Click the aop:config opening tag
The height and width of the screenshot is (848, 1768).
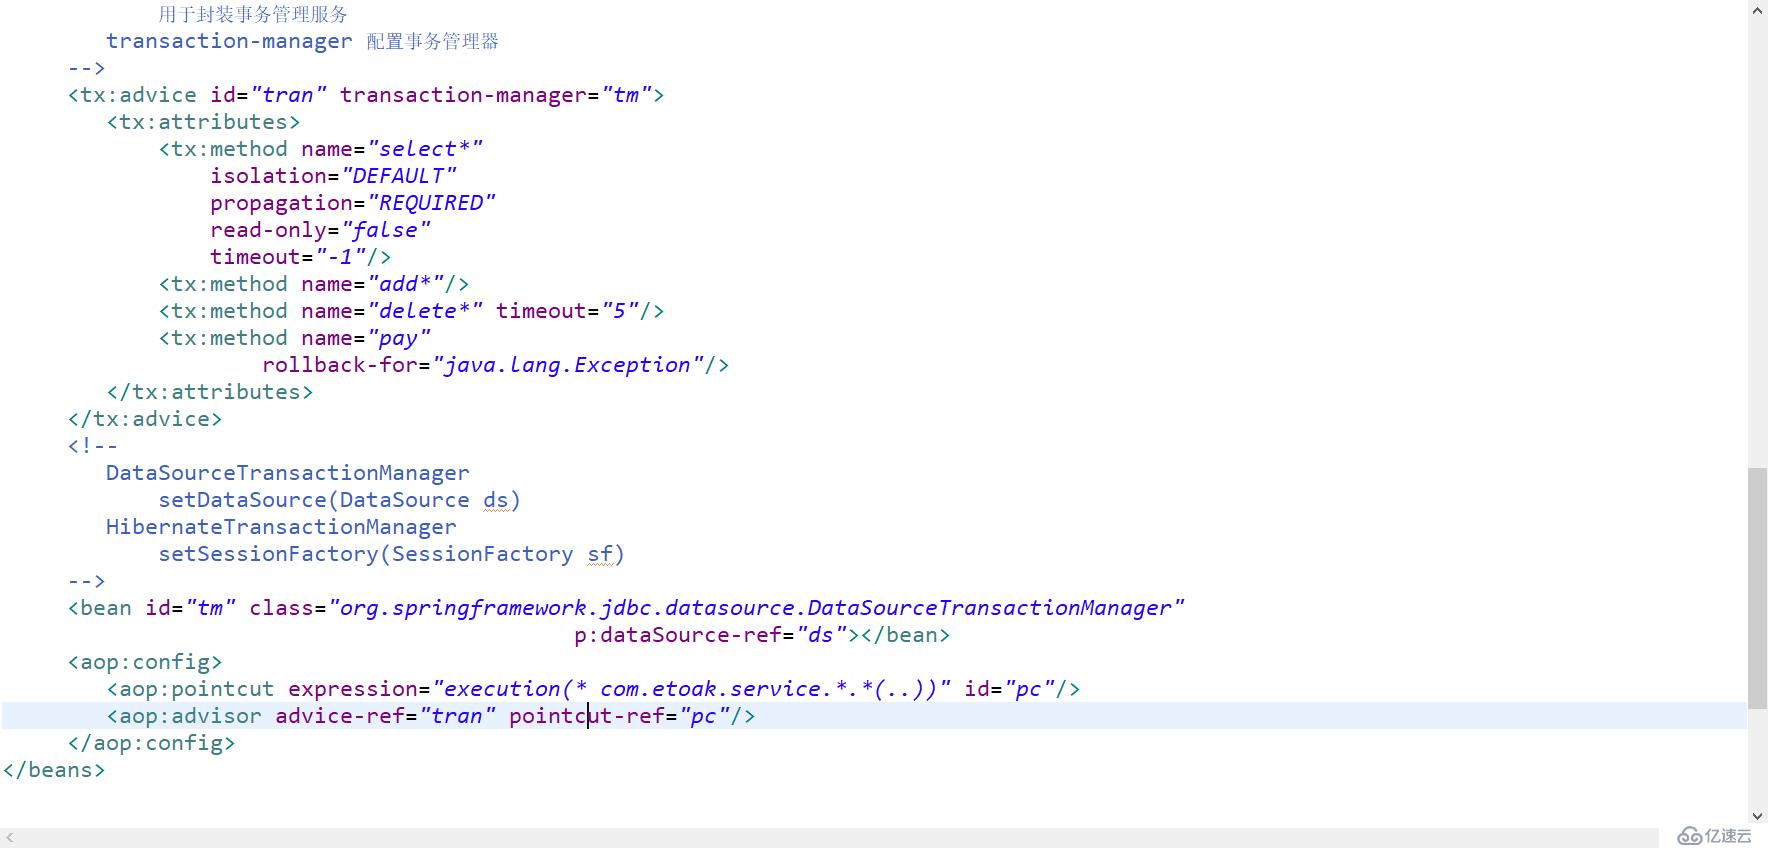pyautogui.click(x=145, y=662)
